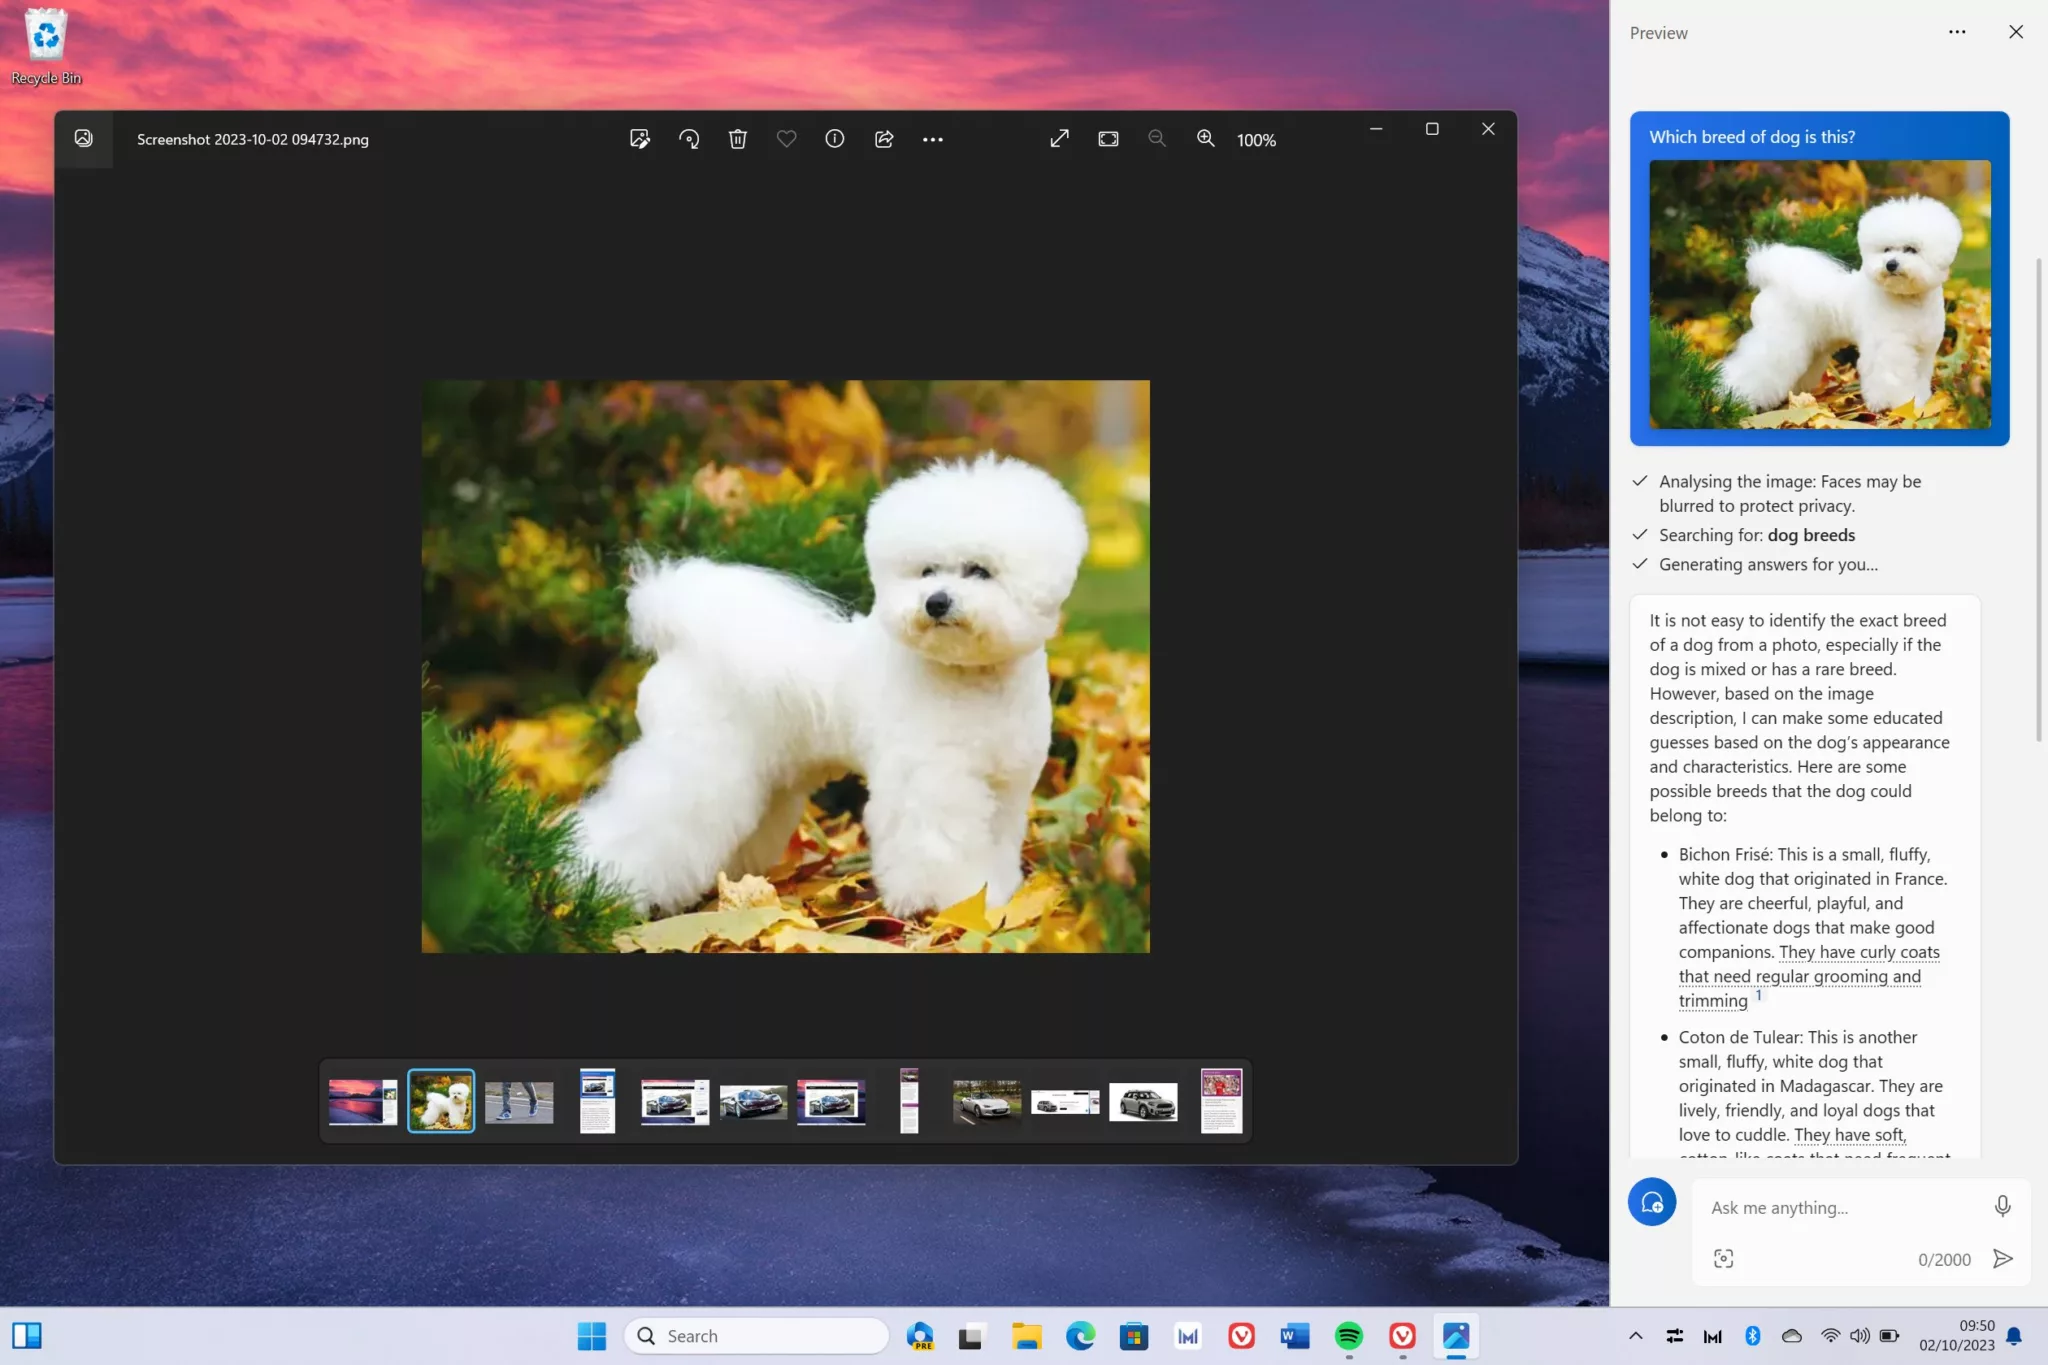Expand the hidden system tray icons chevron

1636,1336
